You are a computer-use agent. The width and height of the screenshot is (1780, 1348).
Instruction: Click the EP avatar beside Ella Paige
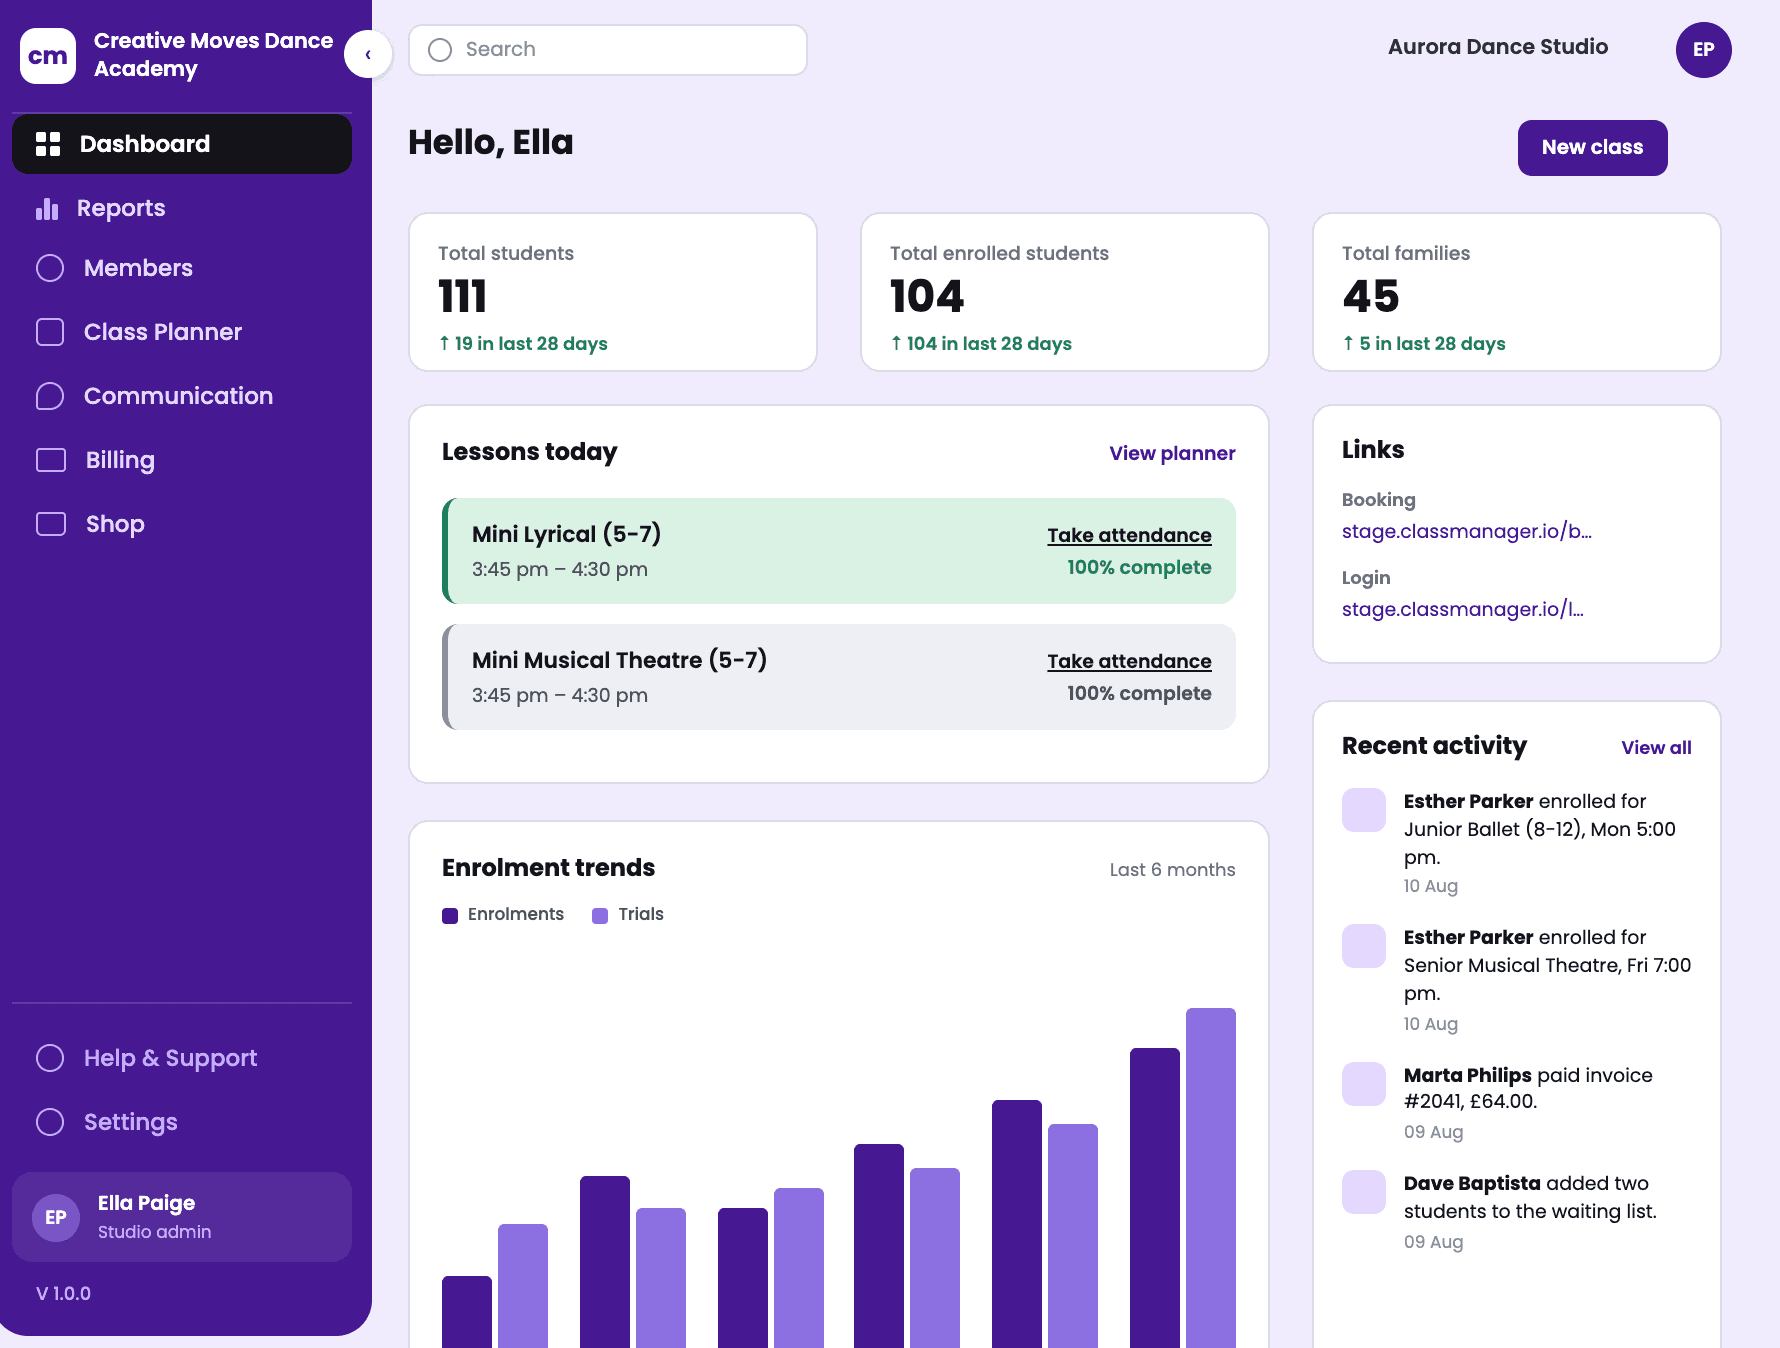coord(56,1217)
